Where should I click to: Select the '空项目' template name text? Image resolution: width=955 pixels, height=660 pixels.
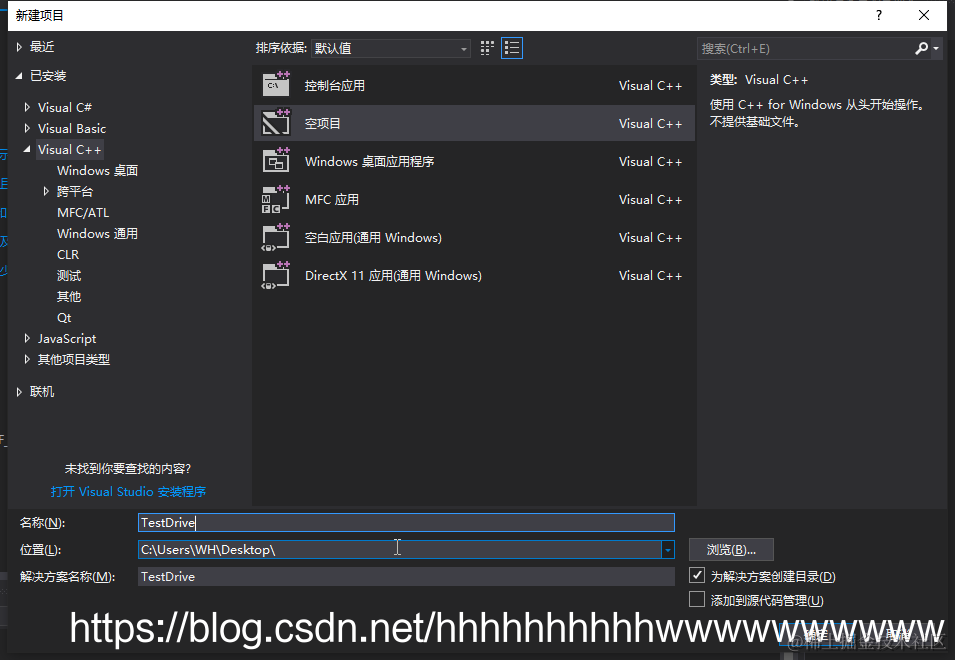[322, 123]
